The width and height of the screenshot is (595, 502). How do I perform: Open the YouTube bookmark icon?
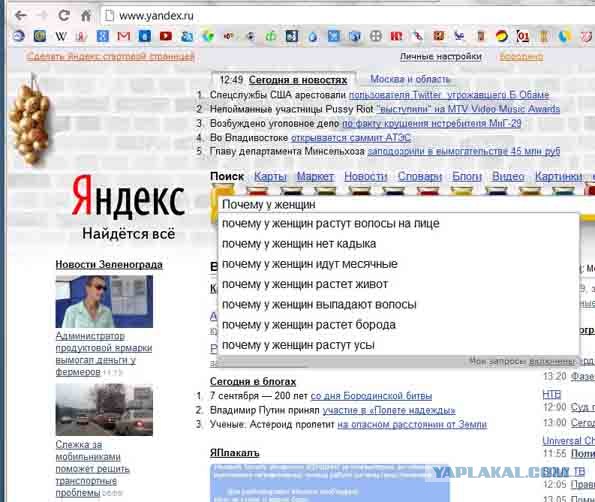click(165, 36)
